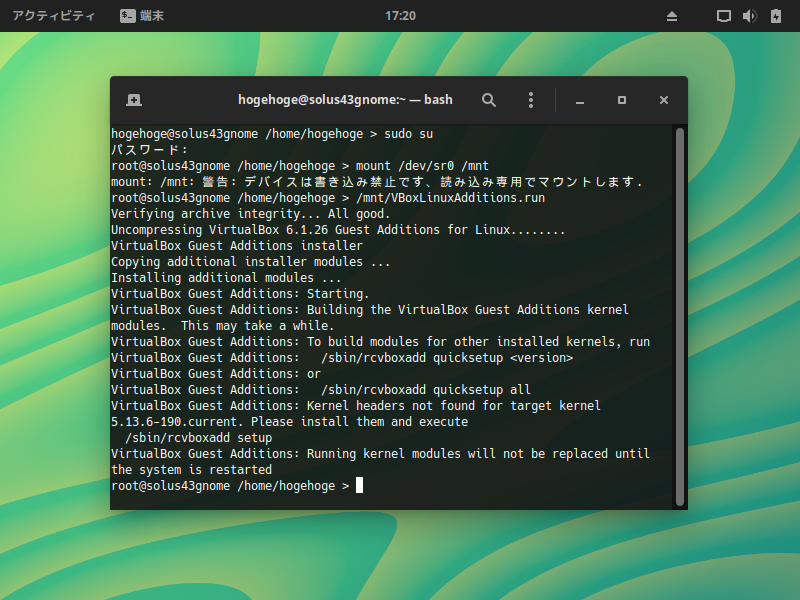Click the display network icon in system tray

coord(723,16)
